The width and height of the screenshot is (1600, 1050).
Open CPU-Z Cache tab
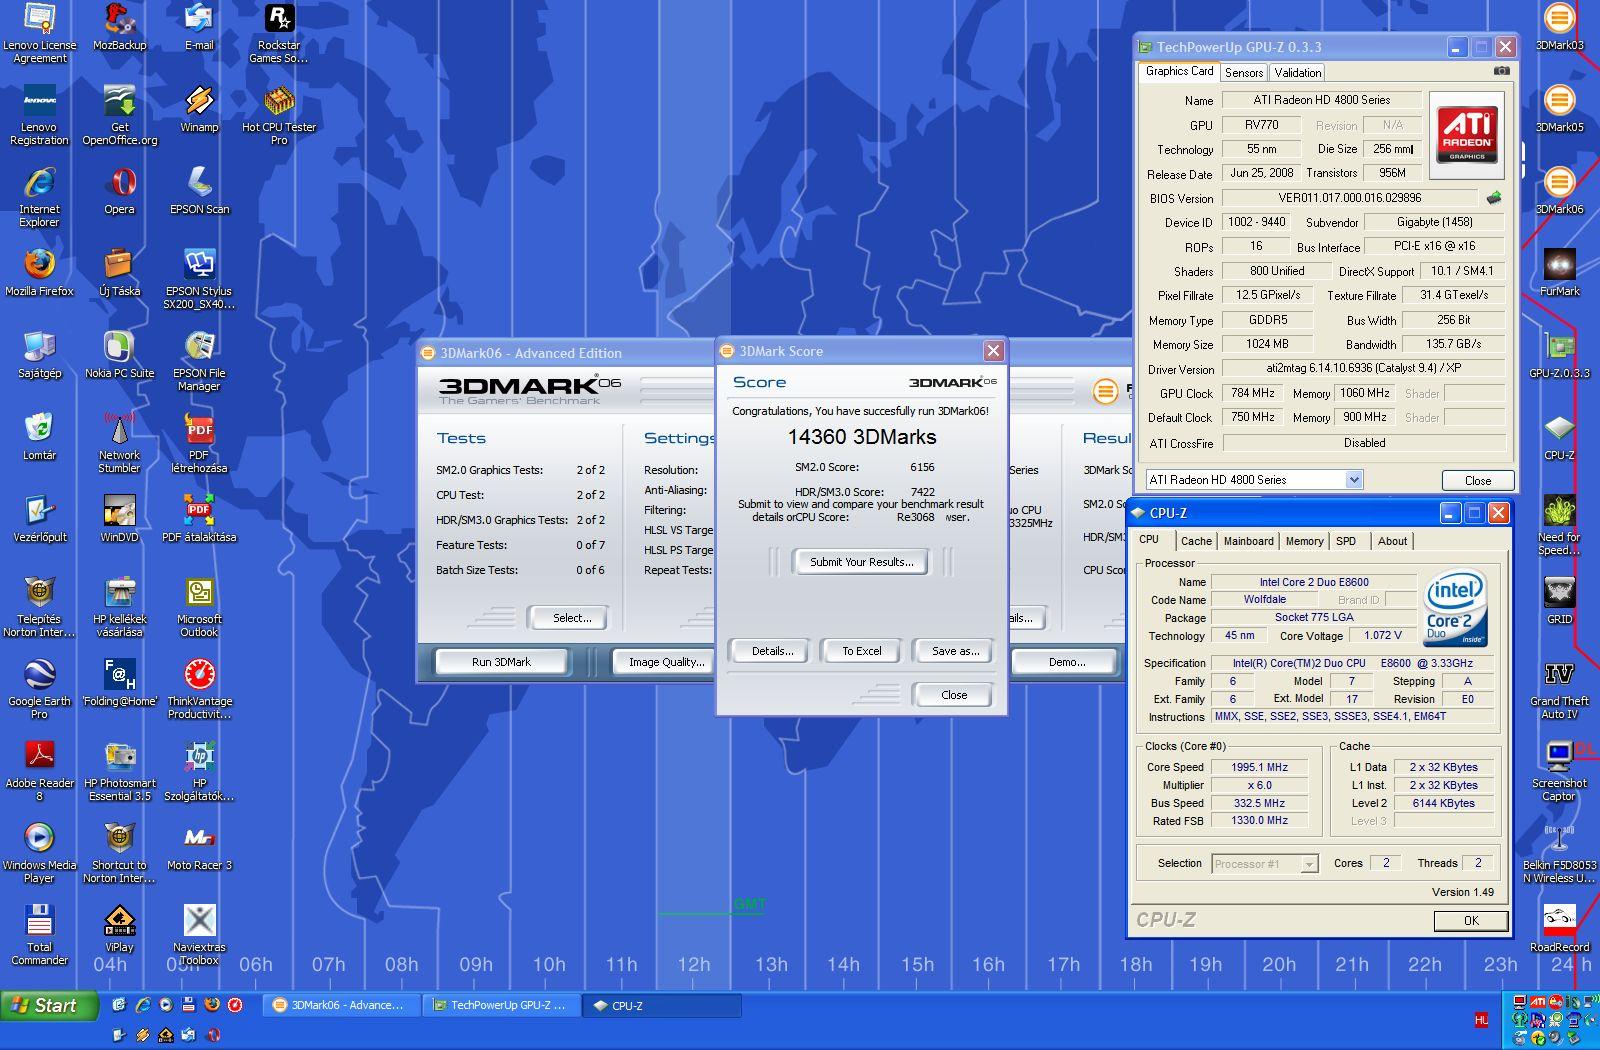click(1196, 541)
